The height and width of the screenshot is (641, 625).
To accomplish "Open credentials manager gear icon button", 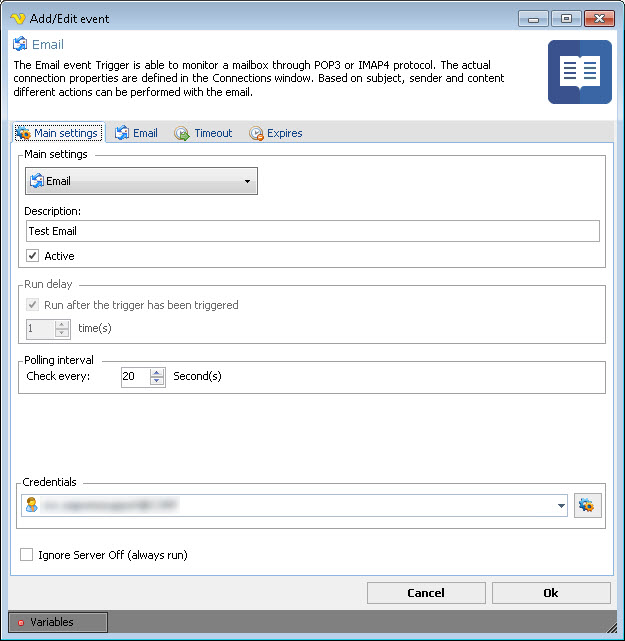I will [x=589, y=506].
